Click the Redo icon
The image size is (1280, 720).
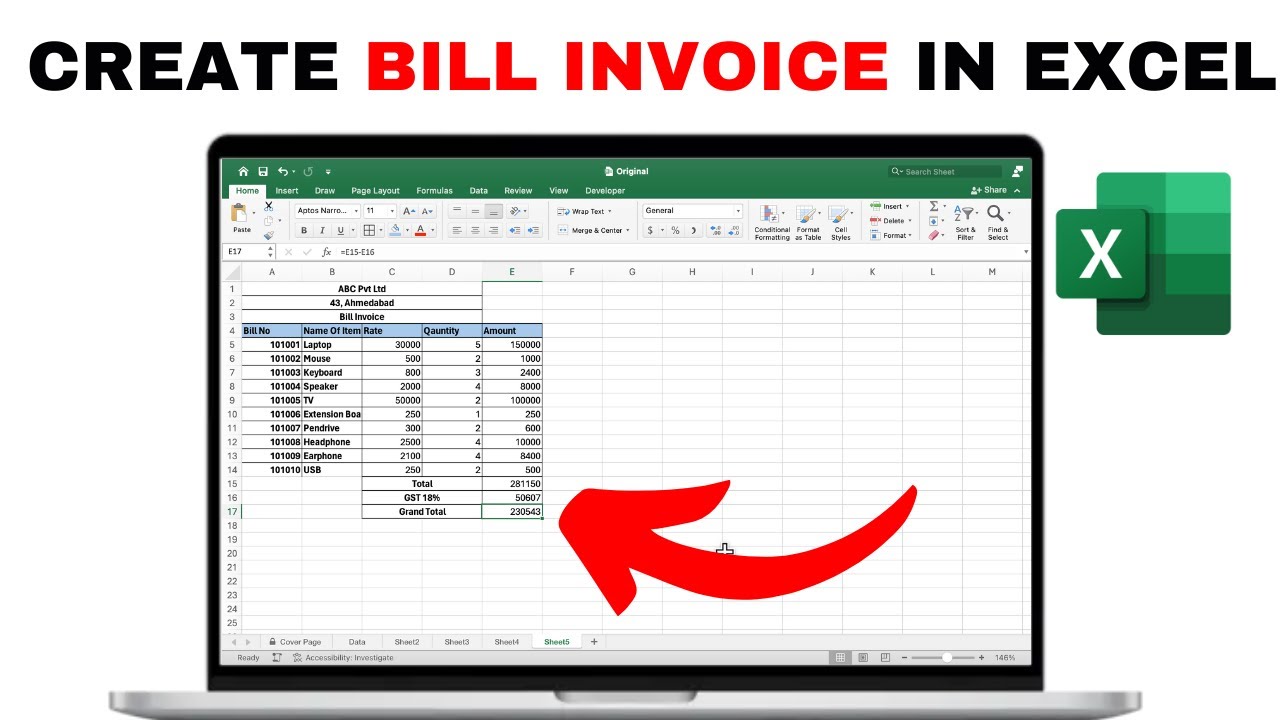click(x=308, y=171)
